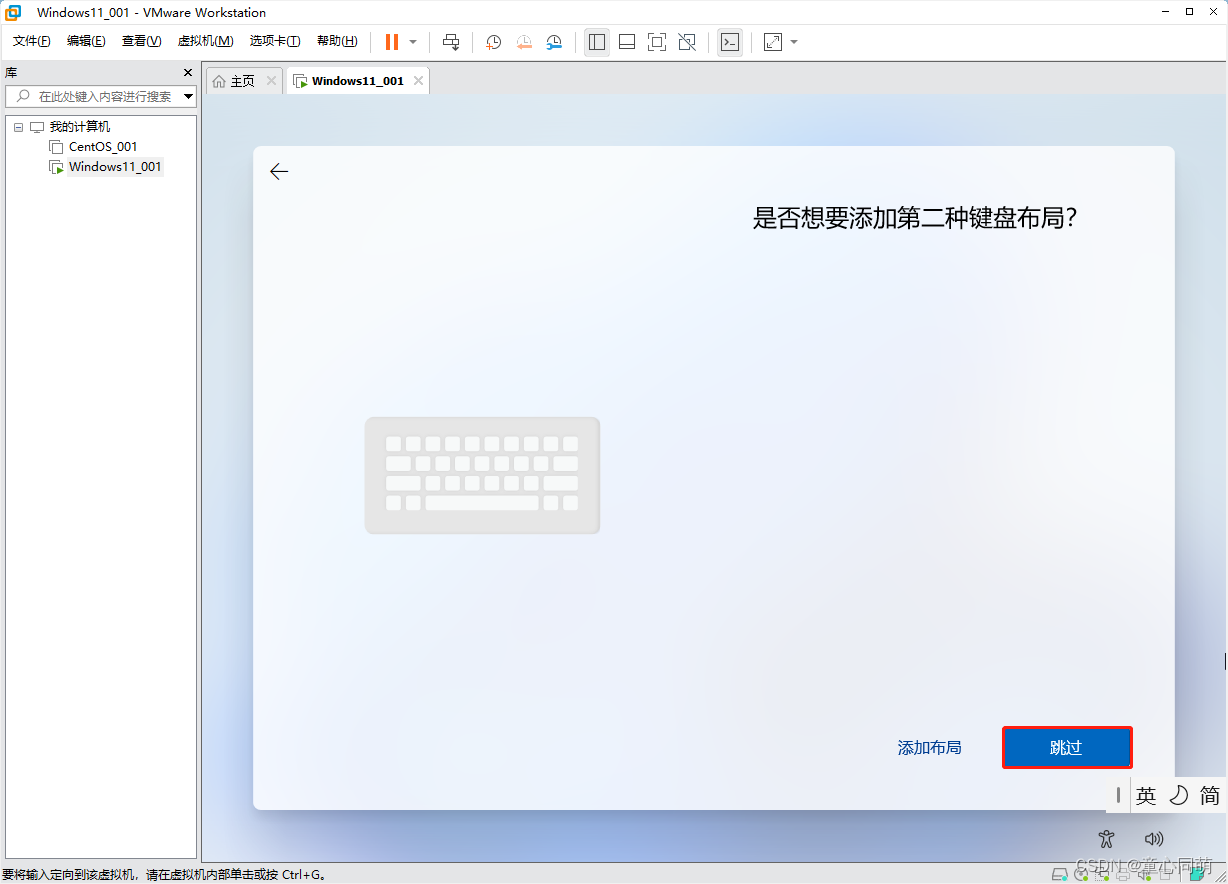Click 添加布局 to add a keyboard layout
The image size is (1228, 884).
[x=928, y=747]
